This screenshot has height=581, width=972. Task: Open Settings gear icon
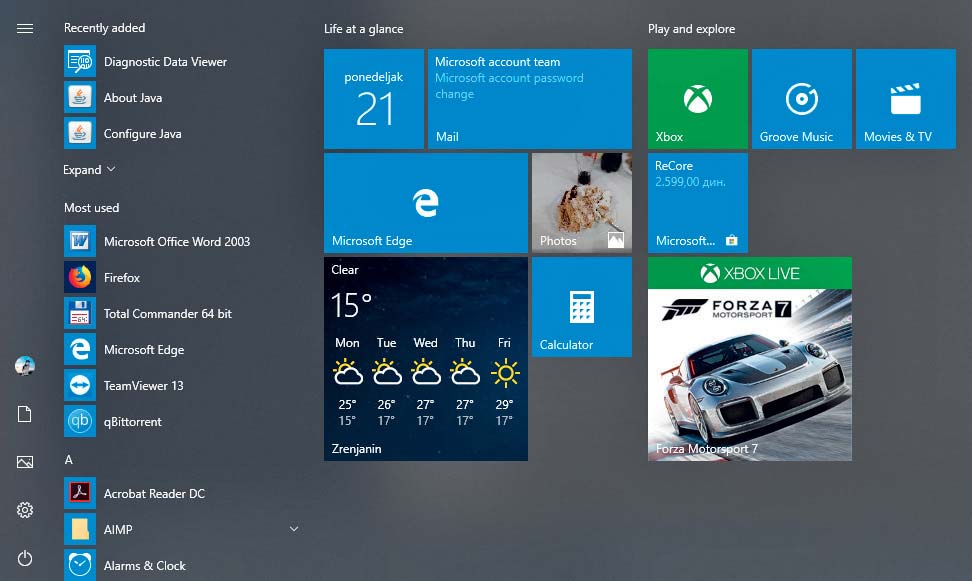coord(25,510)
